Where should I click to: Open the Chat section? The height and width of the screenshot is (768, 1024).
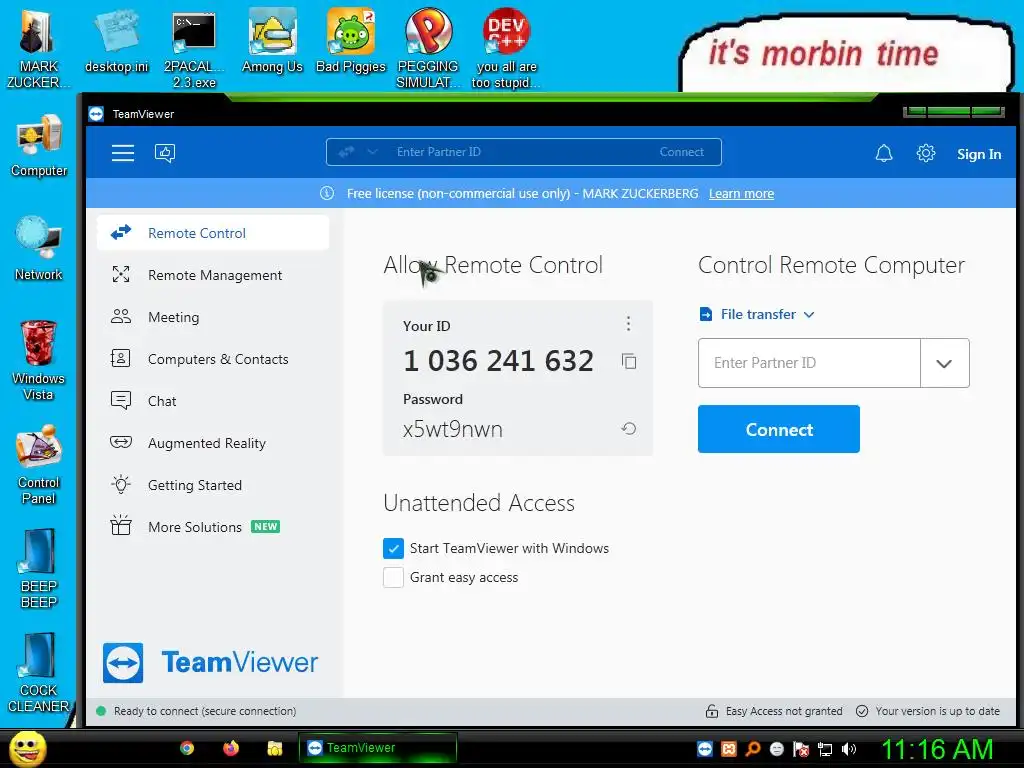coord(213,401)
